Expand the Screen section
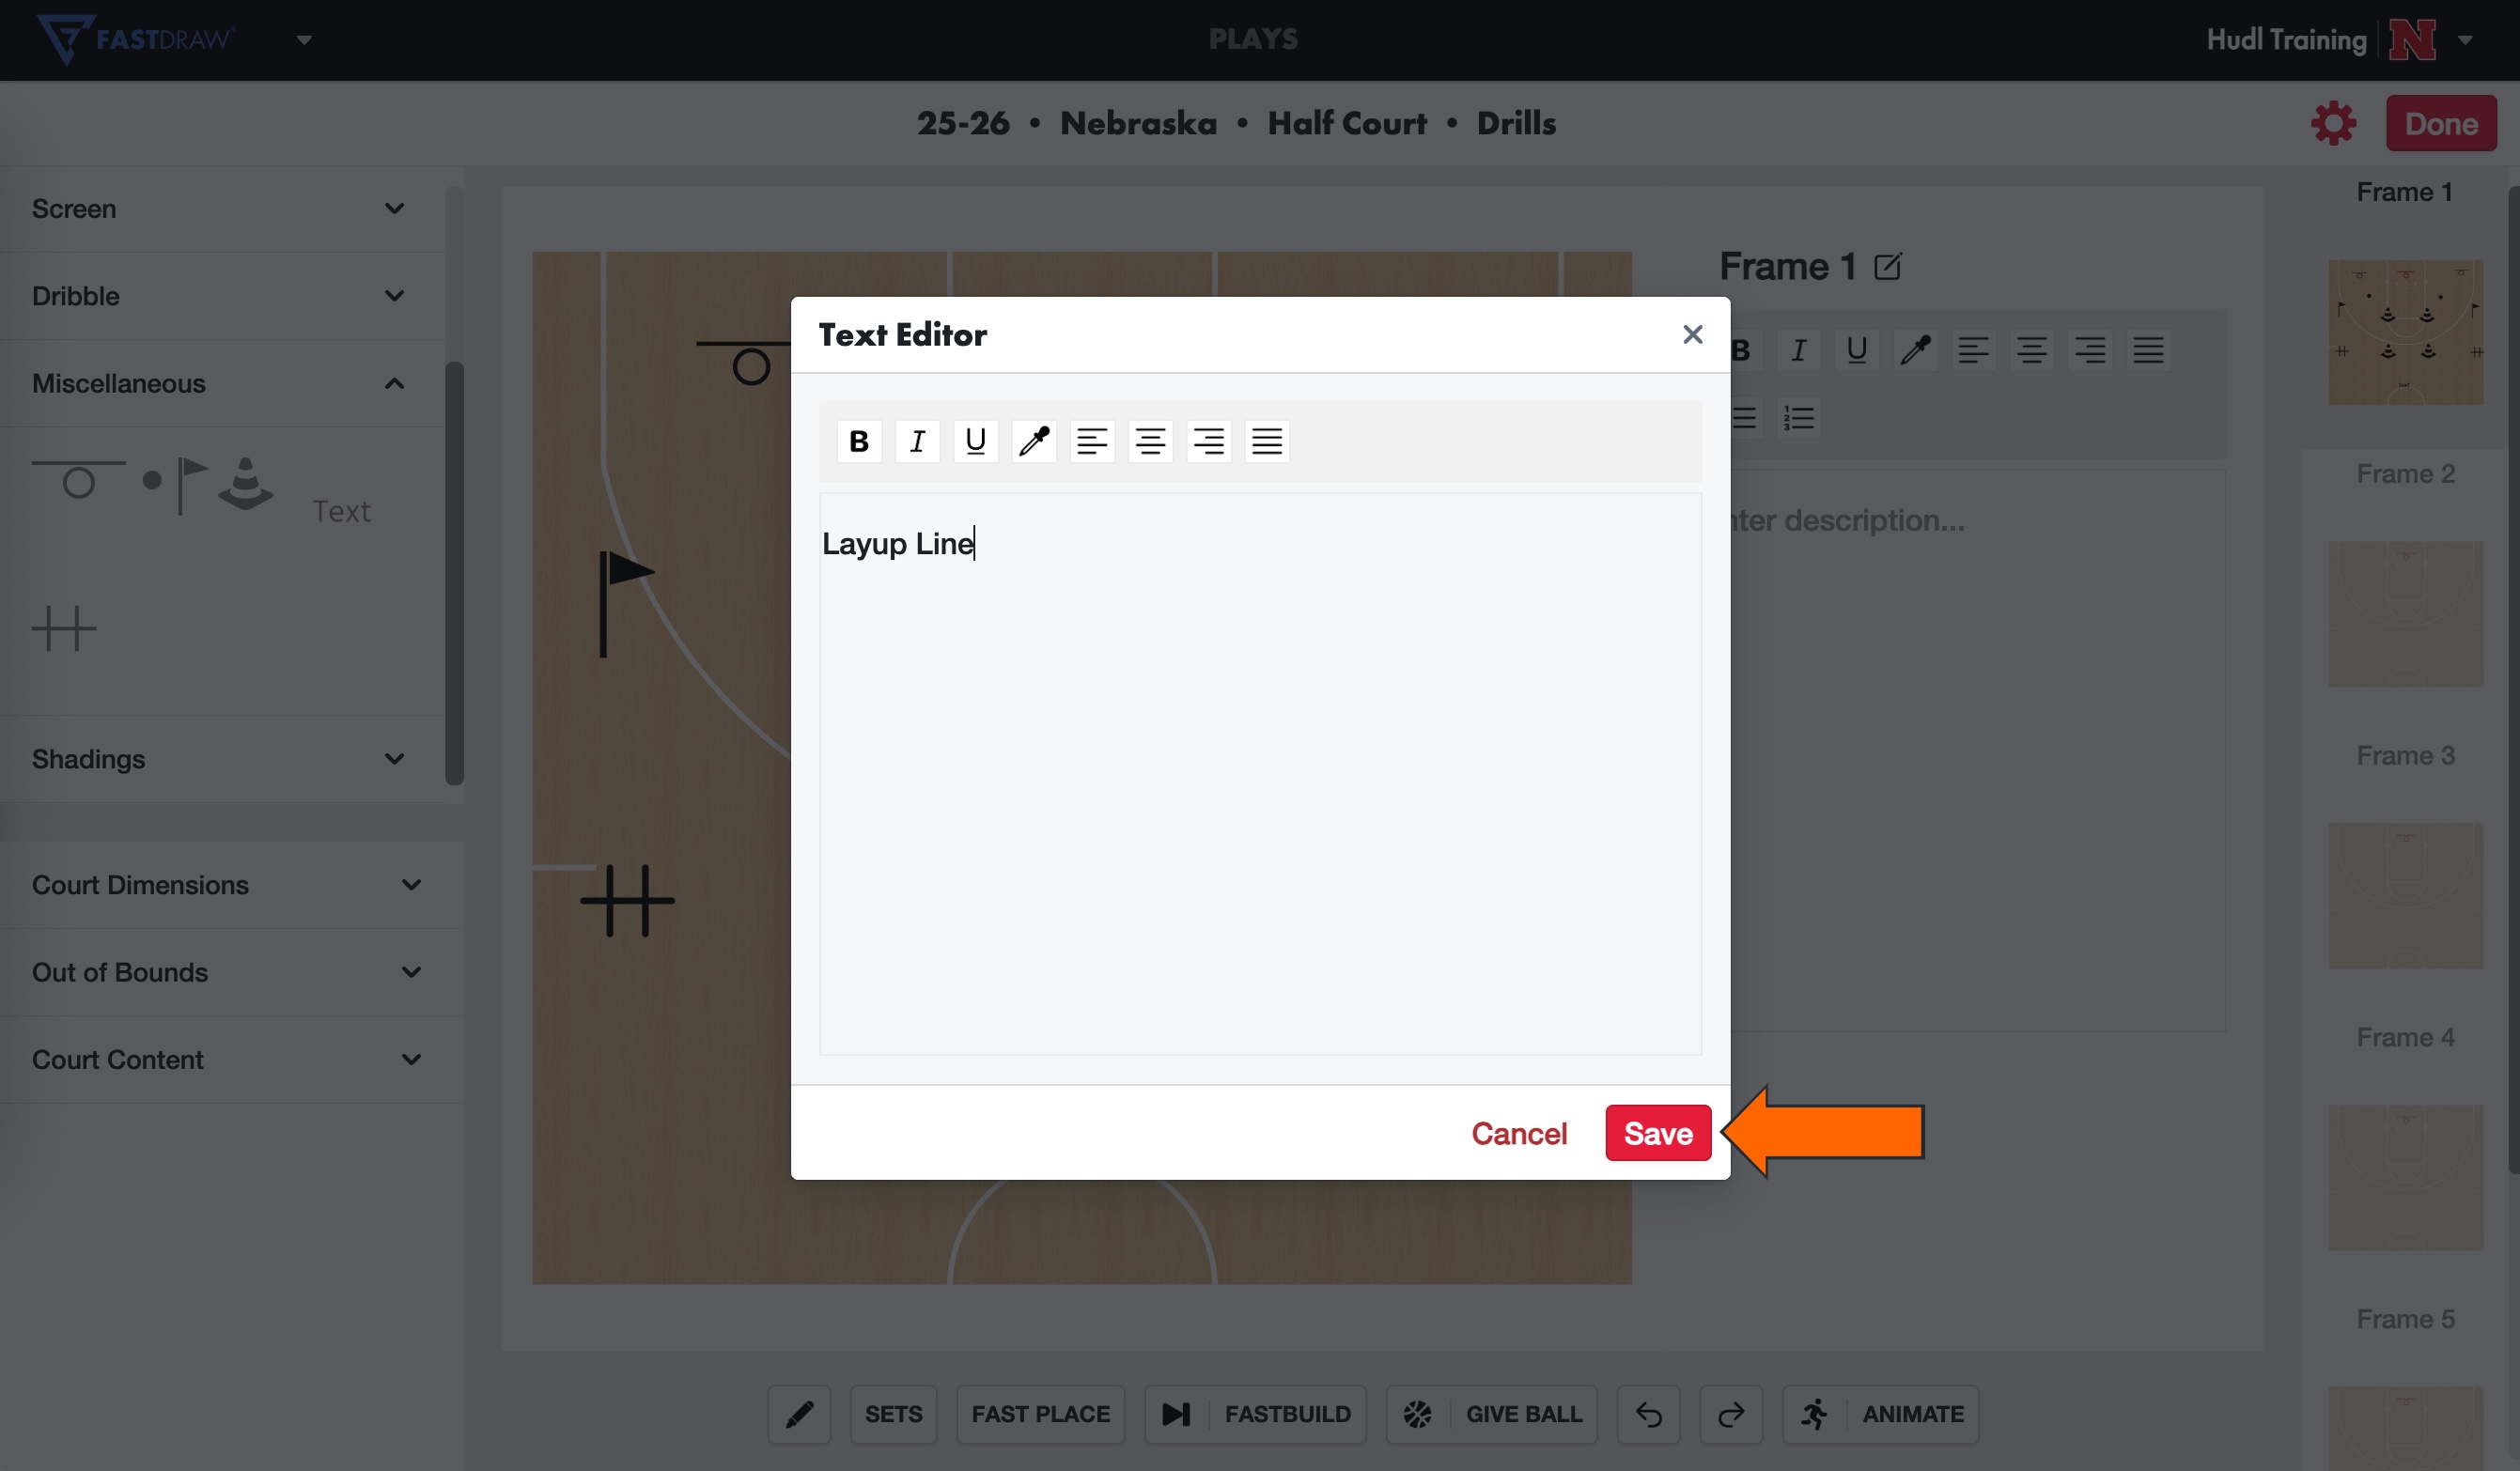The height and width of the screenshot is (1471, 2520). 222,208
